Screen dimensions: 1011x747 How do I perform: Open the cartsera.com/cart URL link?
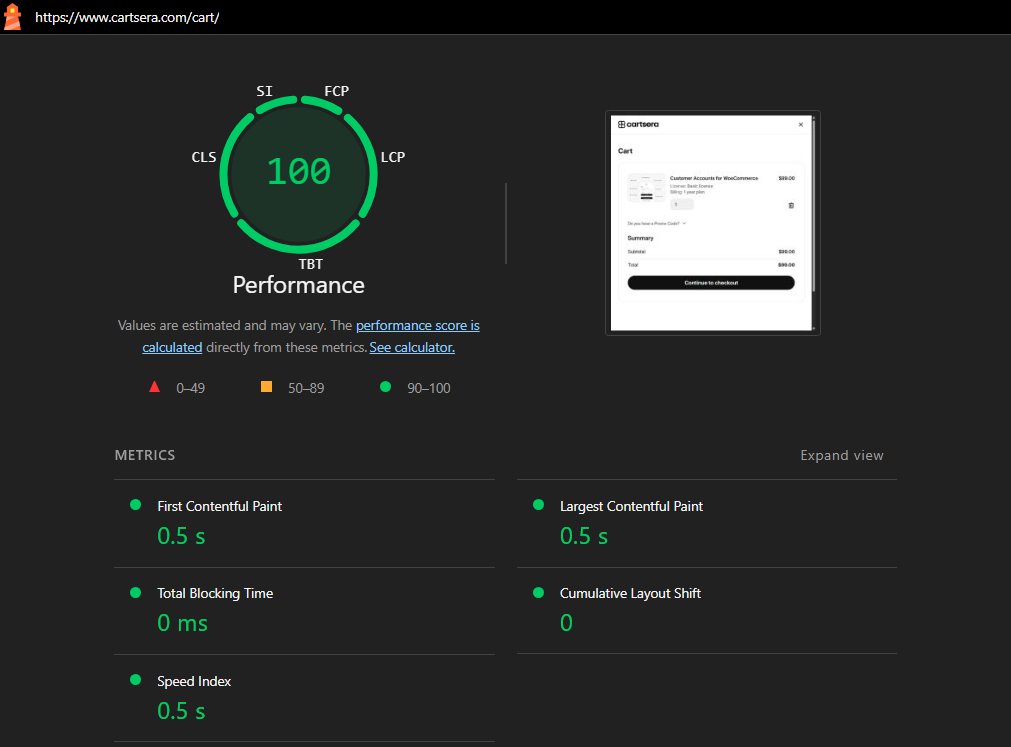[127, 17]
